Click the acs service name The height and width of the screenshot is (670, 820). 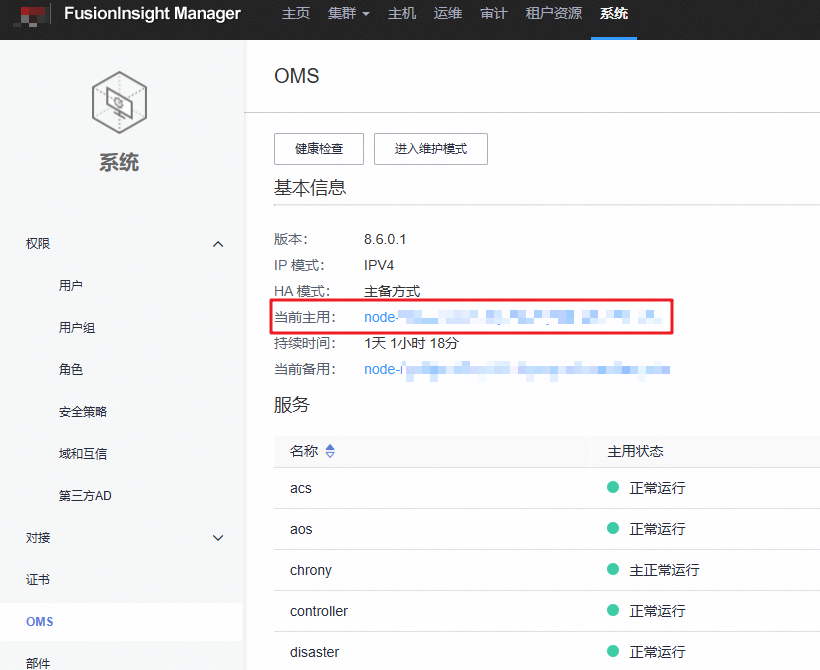301,488
